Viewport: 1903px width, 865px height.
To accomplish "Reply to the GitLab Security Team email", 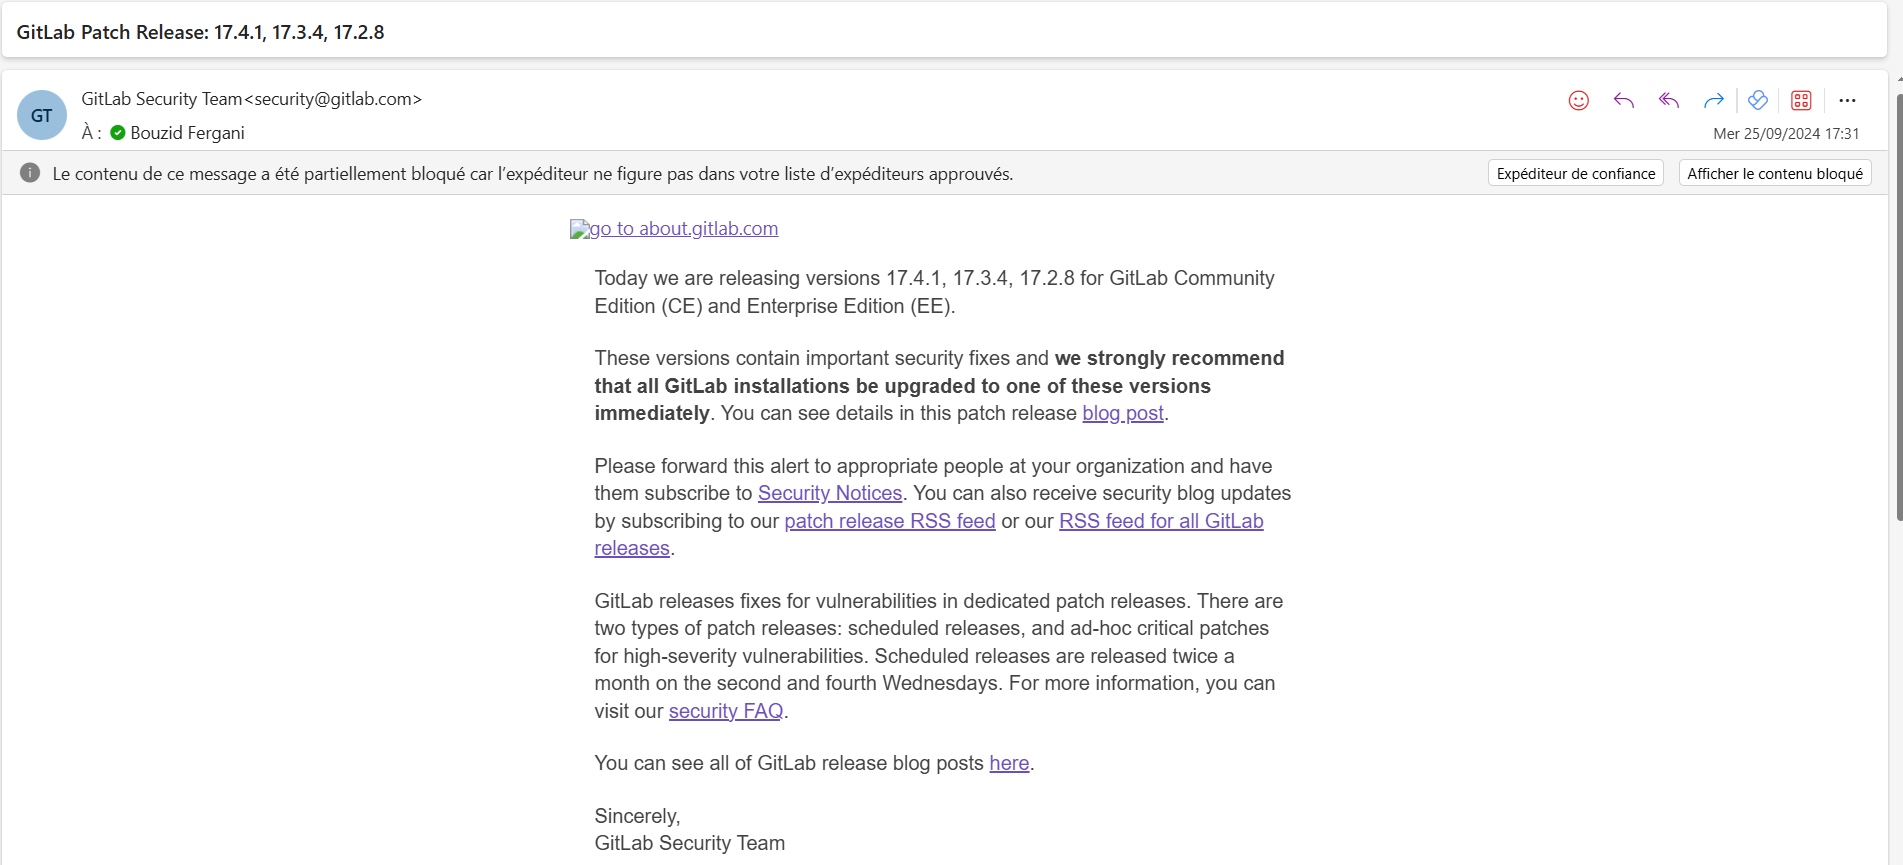I will [x=1623, y=100].
